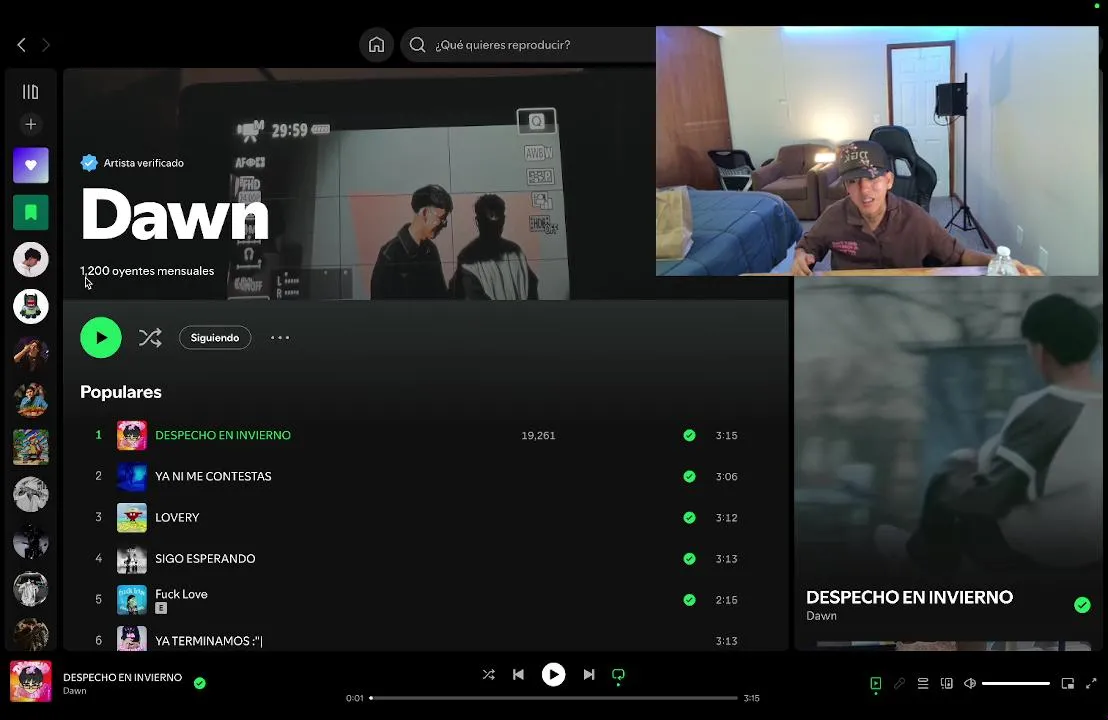Open colorful cartoon playlist cover in sidebar
Viewport: 1108px width, 720px height.
[30, 447]
